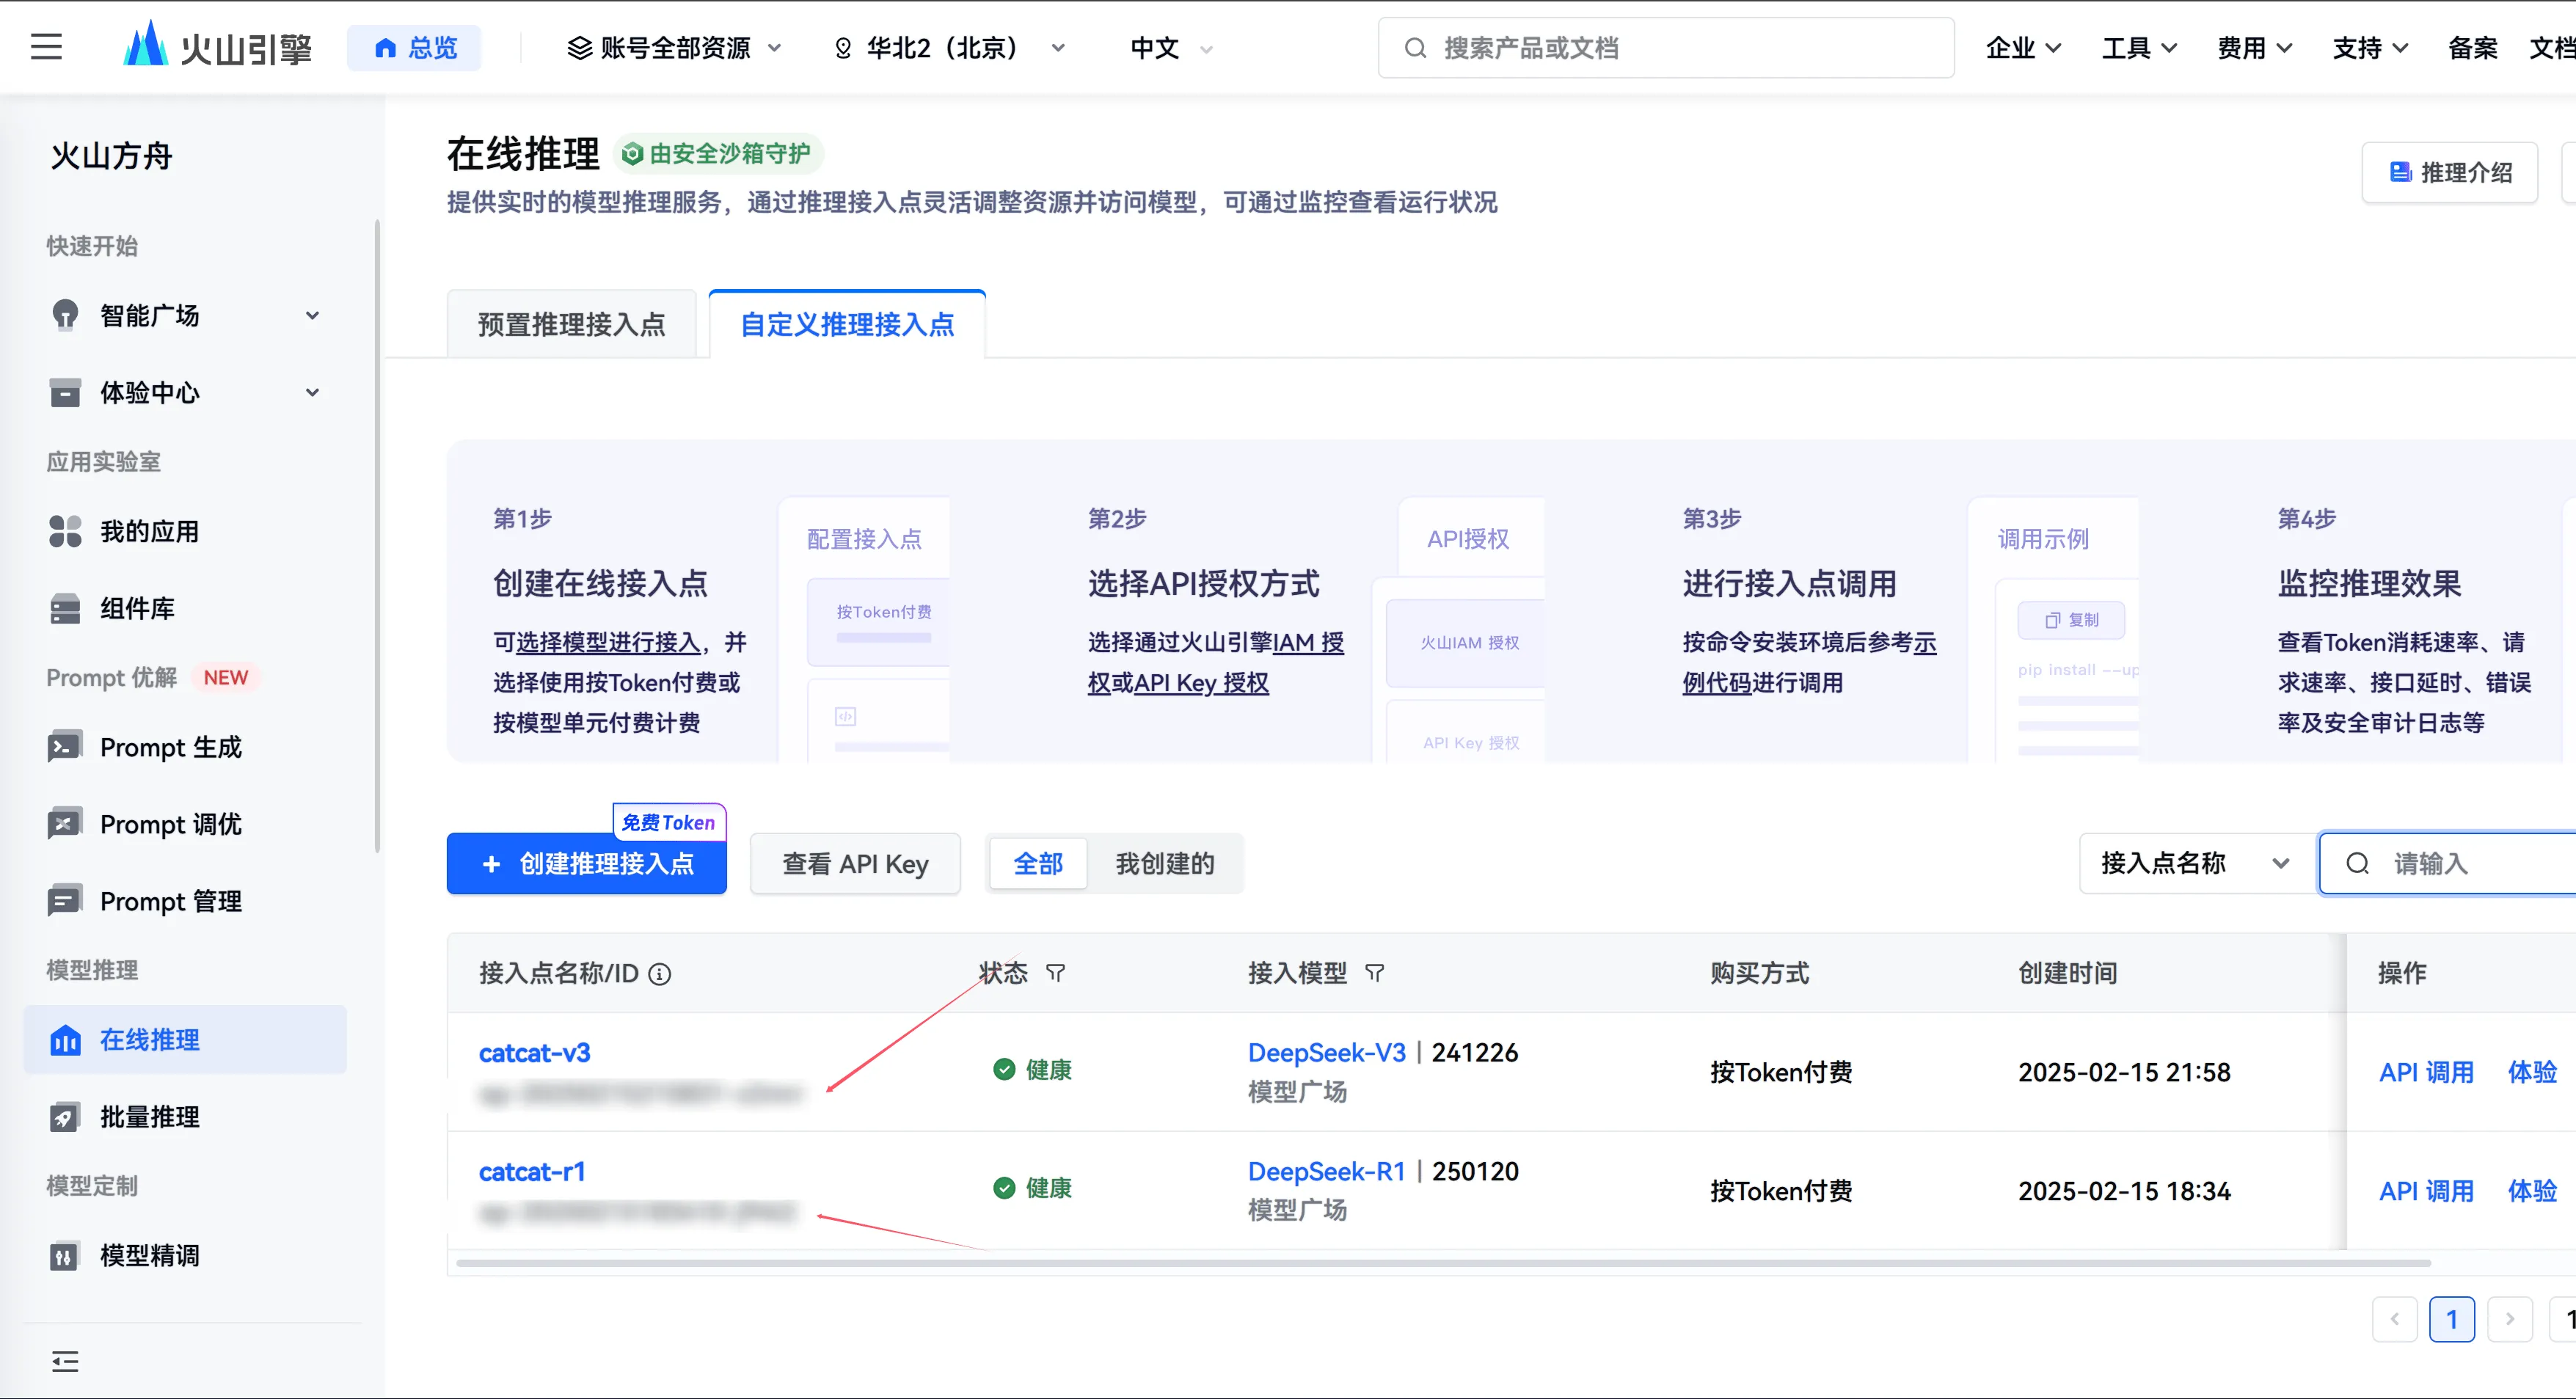The width and height of the screenshot is (2576, 1399).
Task: Open 账号全部资源 dropdown
Action: click(674, 48)
